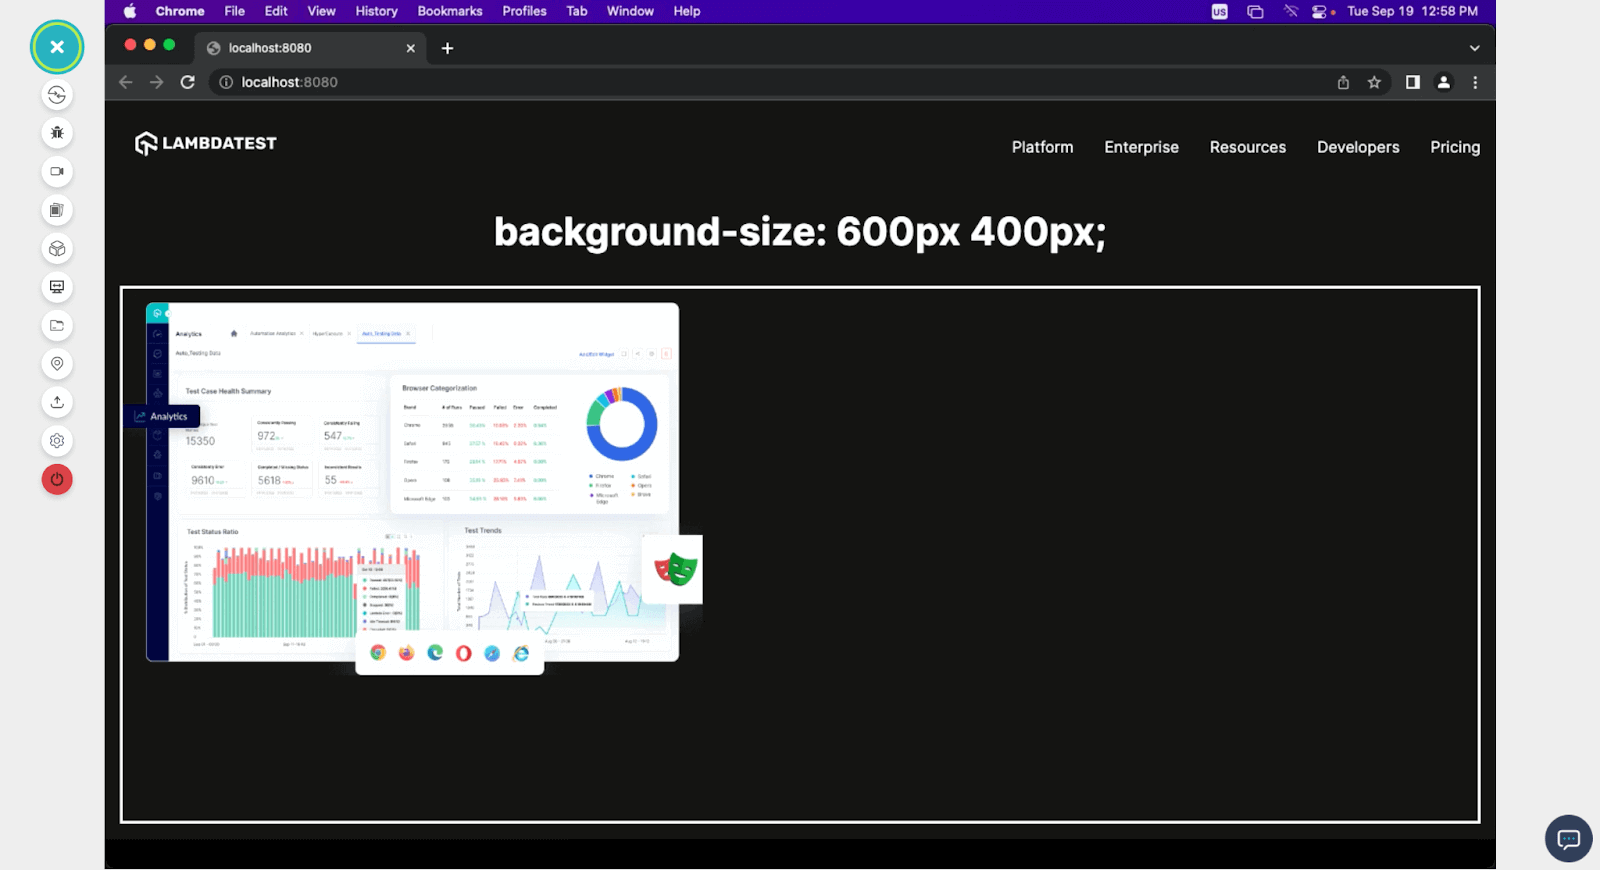Open Chrome's three-dot menu
Viewport: 1600px width, 870px height.
[x=1475, y=82]
